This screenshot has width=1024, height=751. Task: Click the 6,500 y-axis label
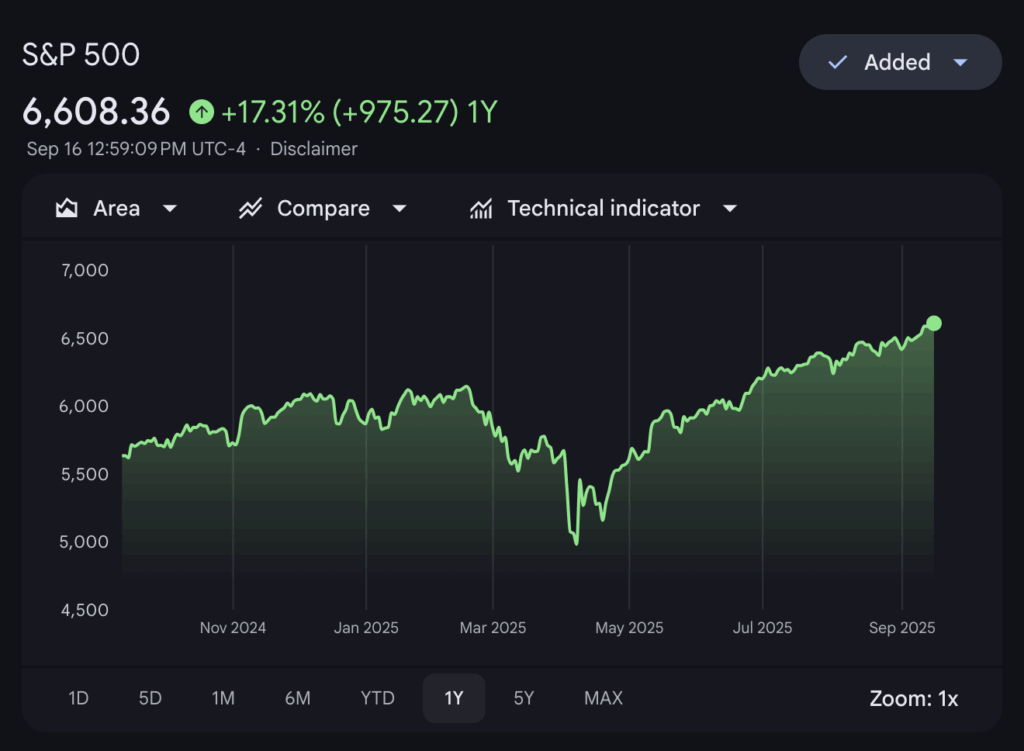pos(85,338)
